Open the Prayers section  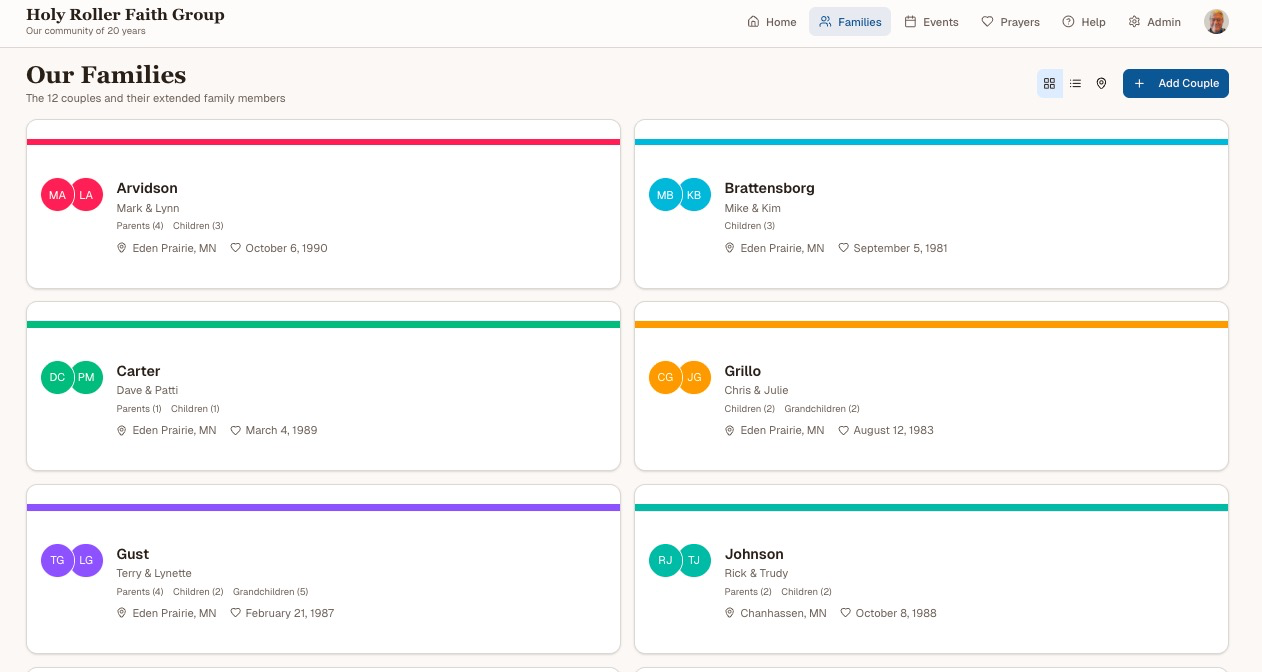[1010, 22]
